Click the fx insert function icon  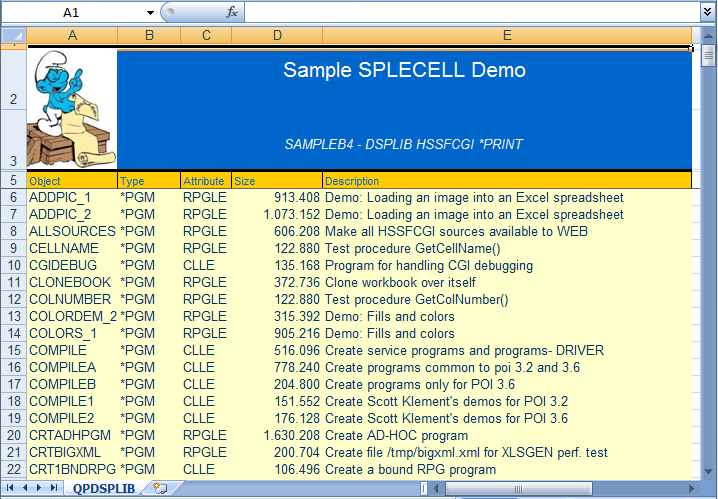point(232,12)
